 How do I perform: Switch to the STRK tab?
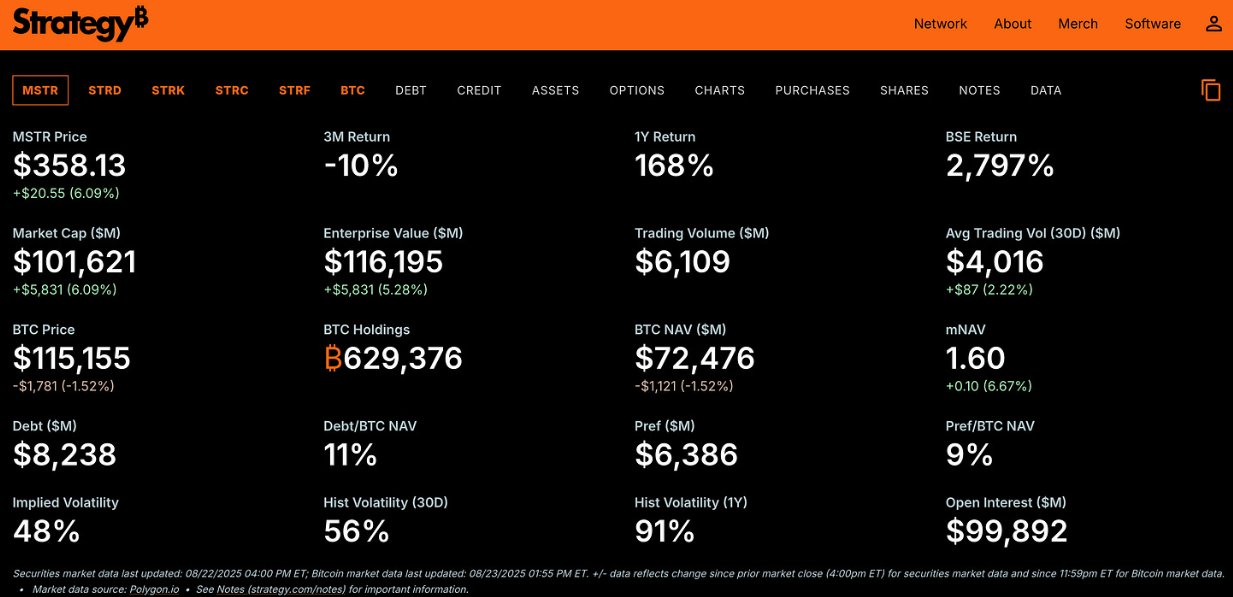pos(168,90)
